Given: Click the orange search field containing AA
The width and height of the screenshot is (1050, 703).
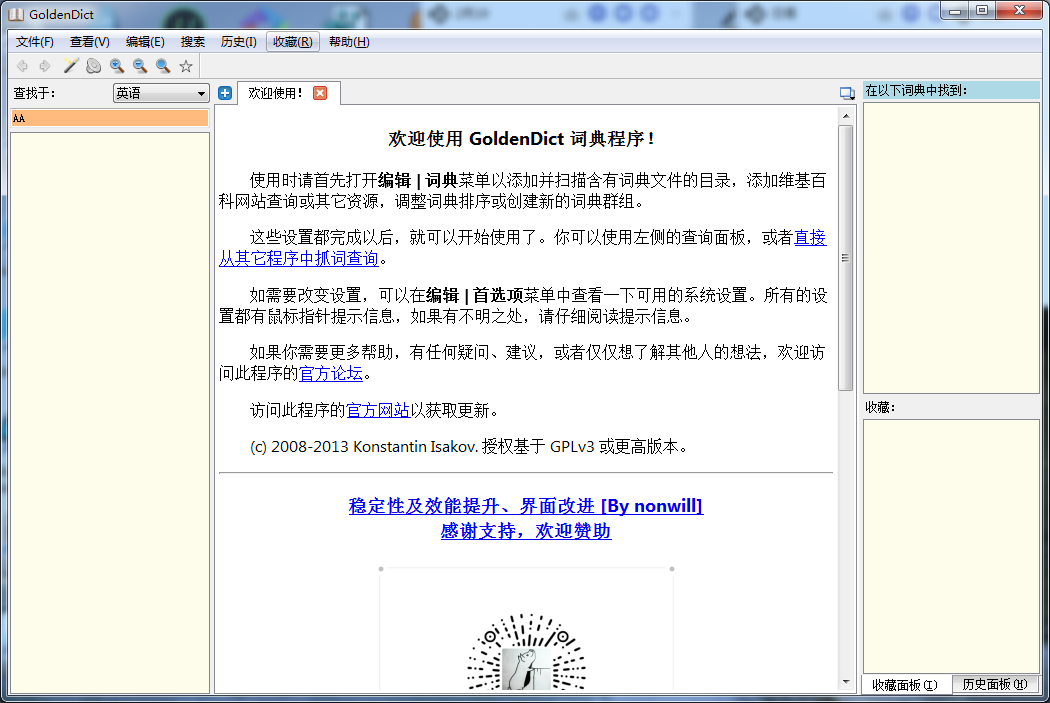Looking at the screenshot, I should click(110, 119).
